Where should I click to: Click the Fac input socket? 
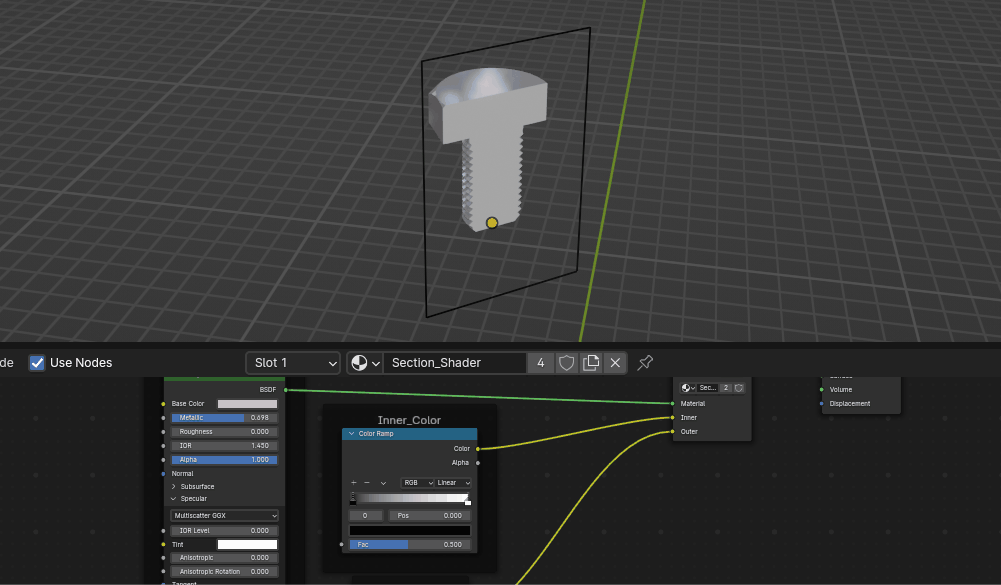(342, 545)
